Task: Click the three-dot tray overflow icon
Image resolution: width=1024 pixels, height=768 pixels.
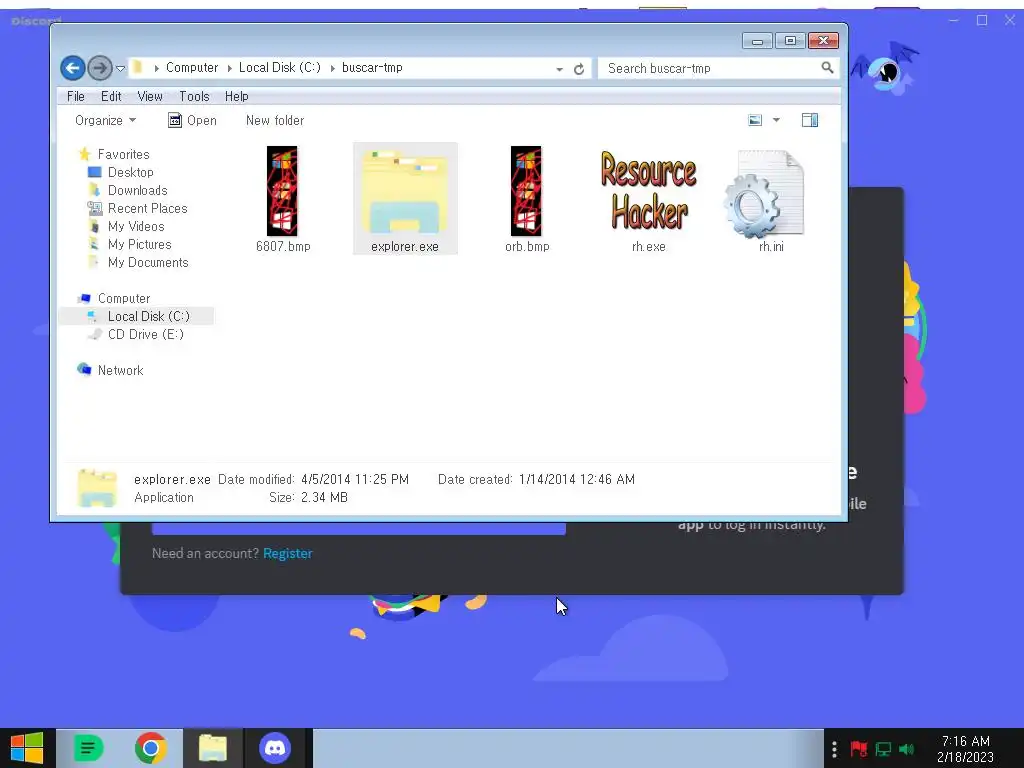Action: [x=834, y=748]
